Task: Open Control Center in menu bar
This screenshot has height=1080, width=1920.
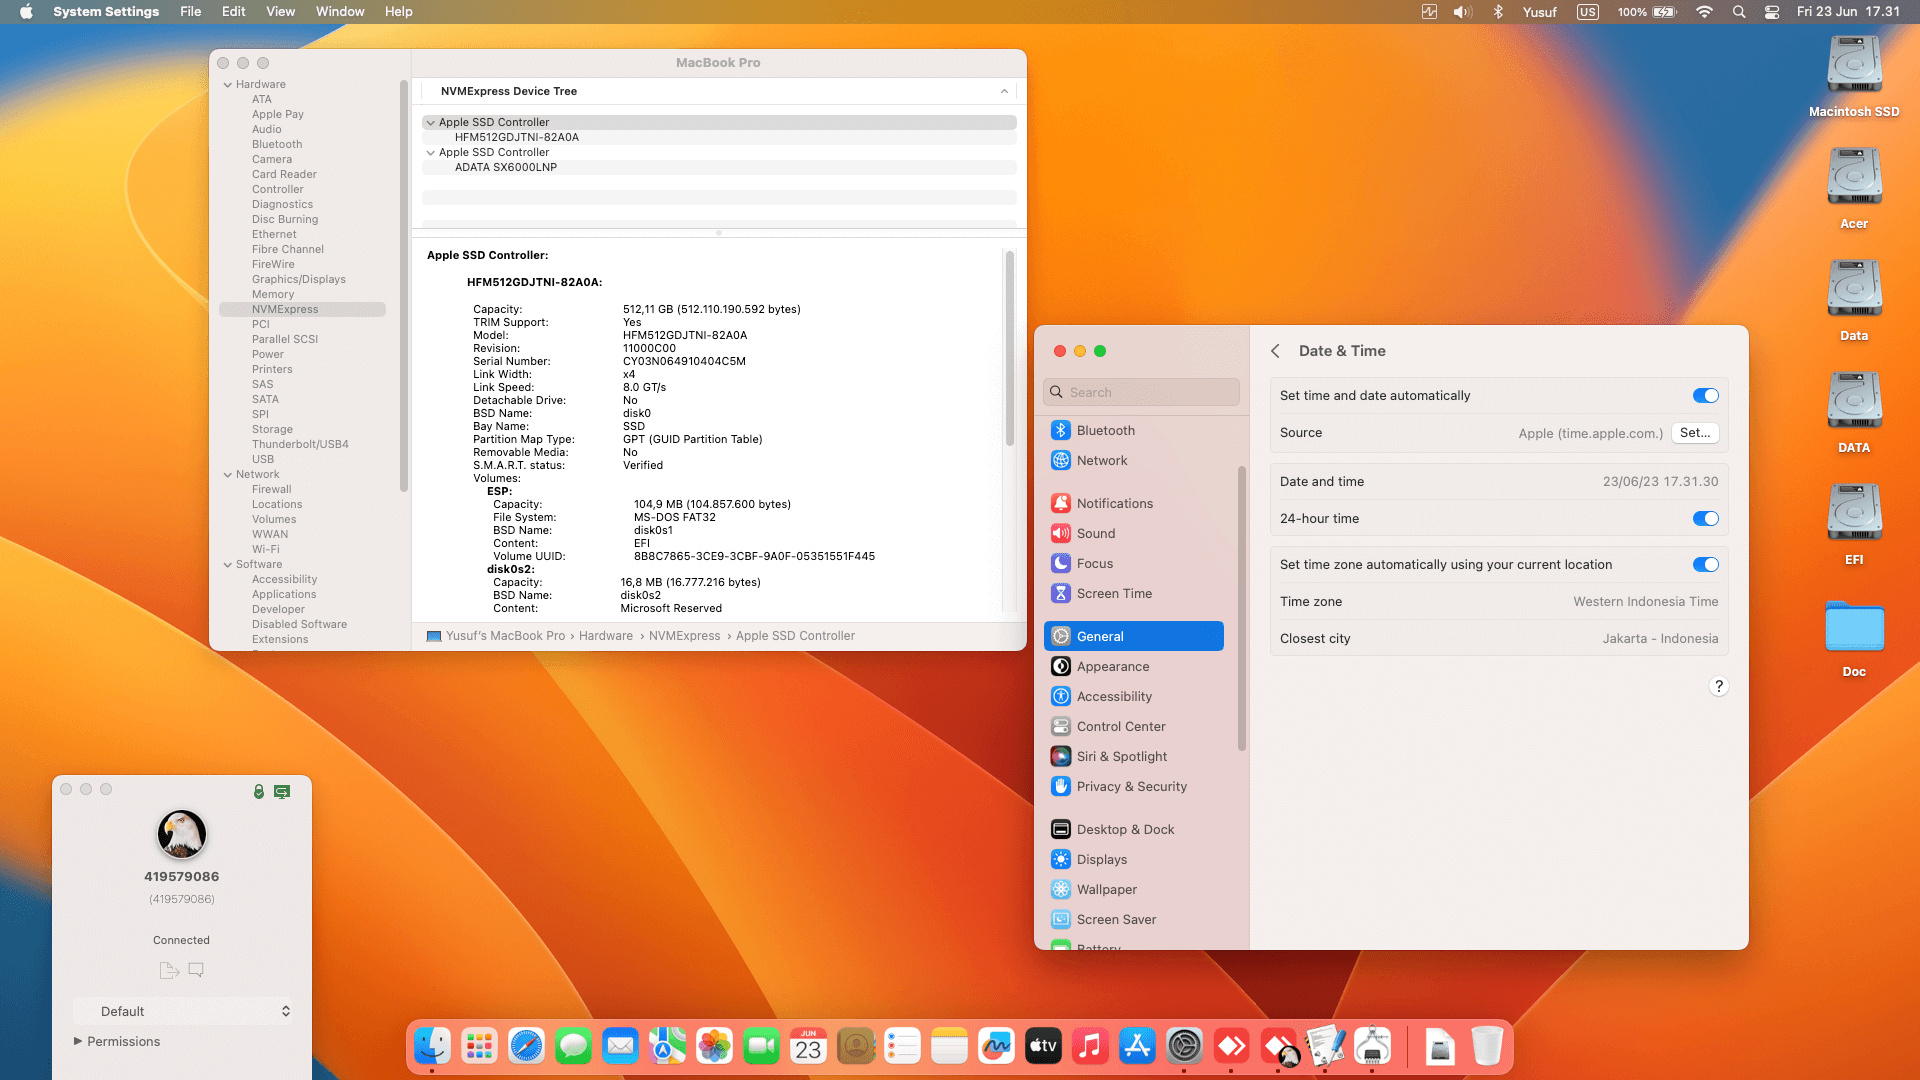Action: (x=1772, y=12)
